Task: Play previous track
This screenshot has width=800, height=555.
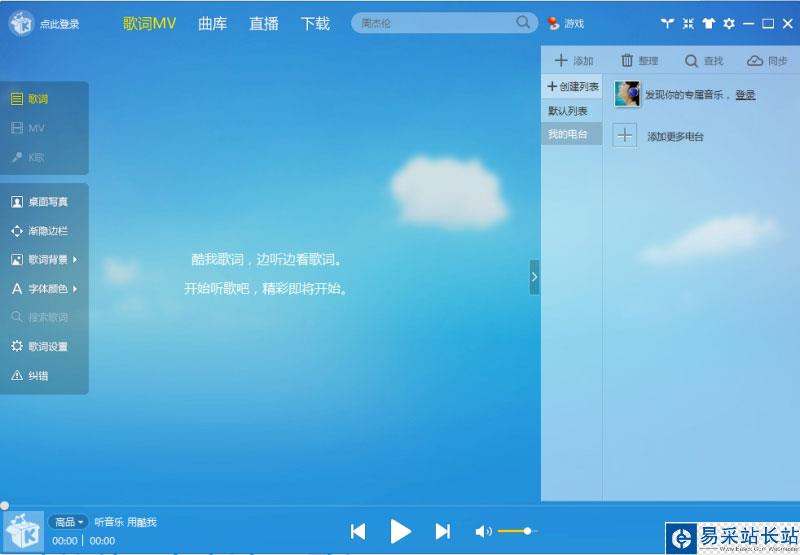Action: (x=358, y=532)
